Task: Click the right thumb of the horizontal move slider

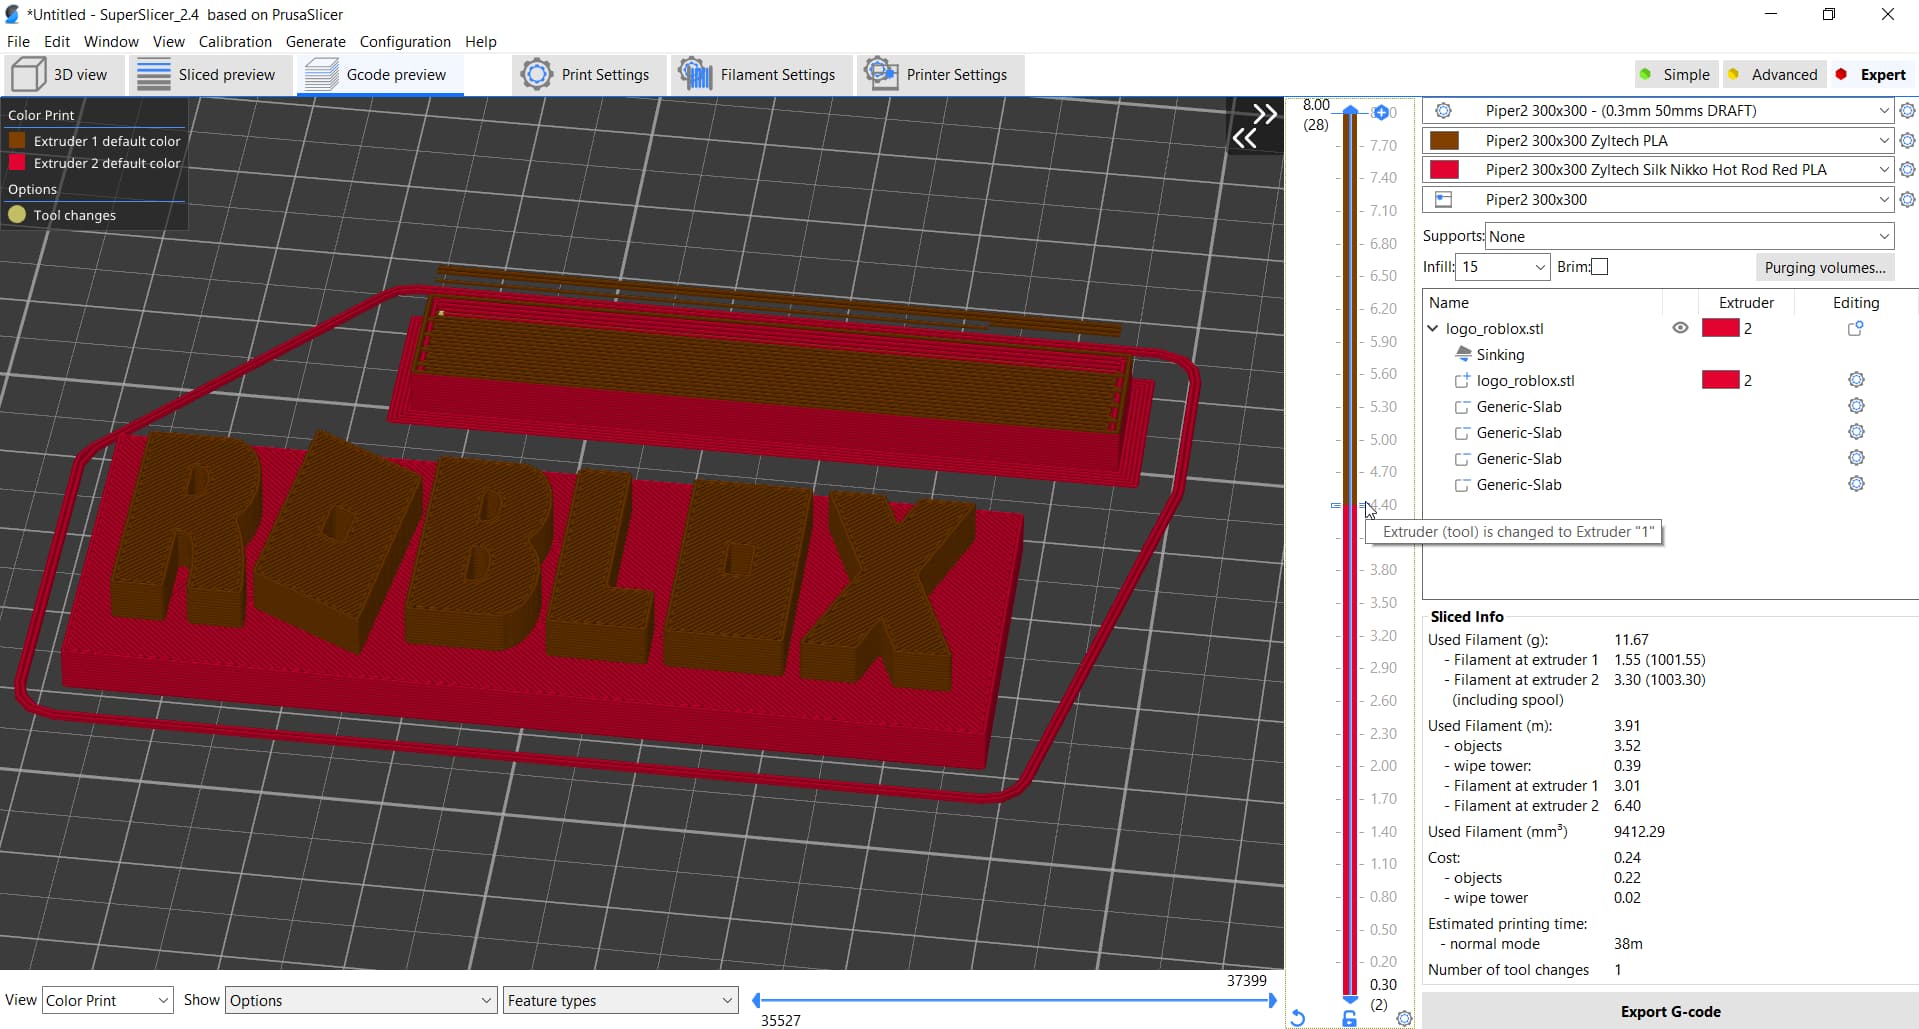Action: click(1272, 1000)
